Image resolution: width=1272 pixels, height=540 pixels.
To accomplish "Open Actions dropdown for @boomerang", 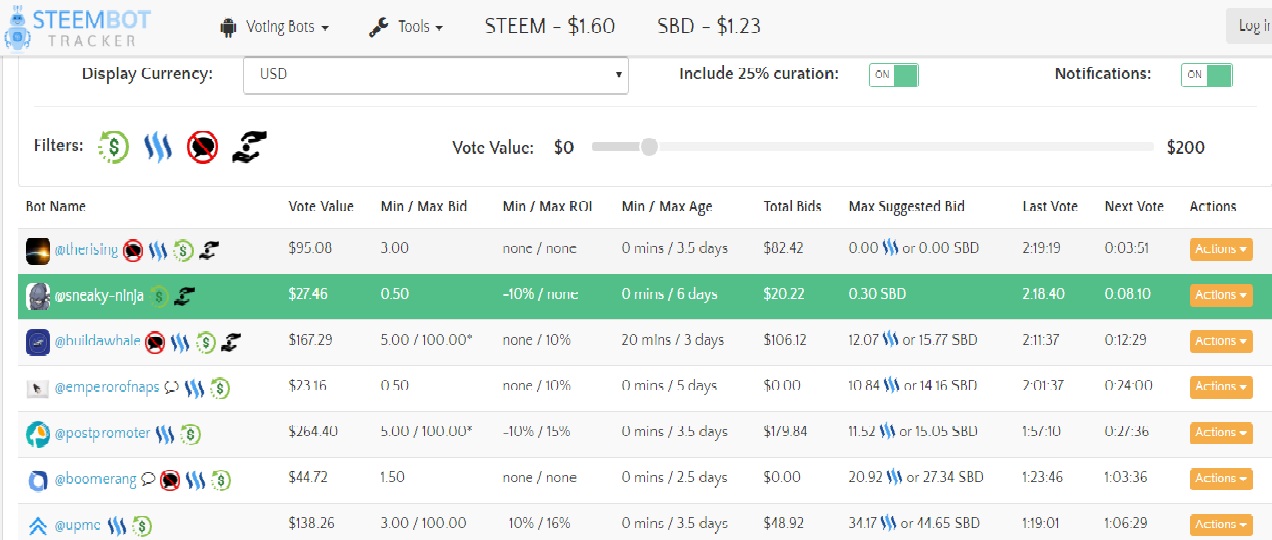I will click(1221, 479).
